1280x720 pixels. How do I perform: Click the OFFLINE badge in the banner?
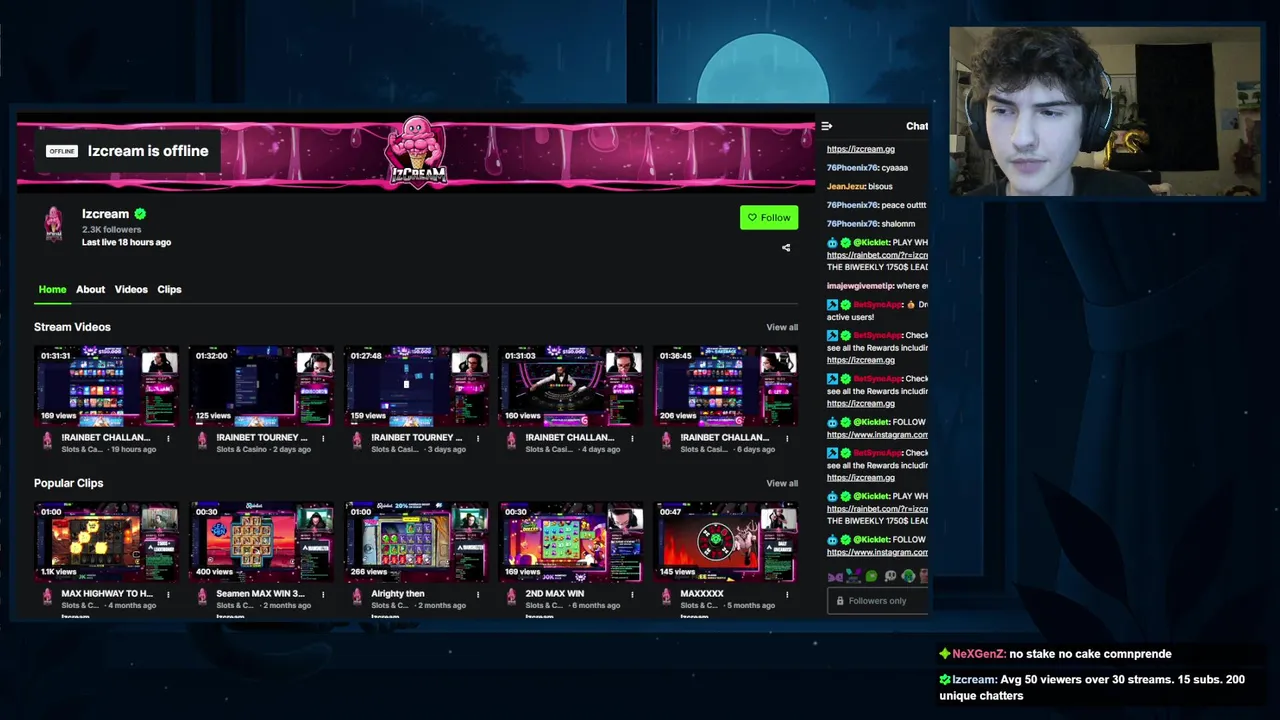62,151
